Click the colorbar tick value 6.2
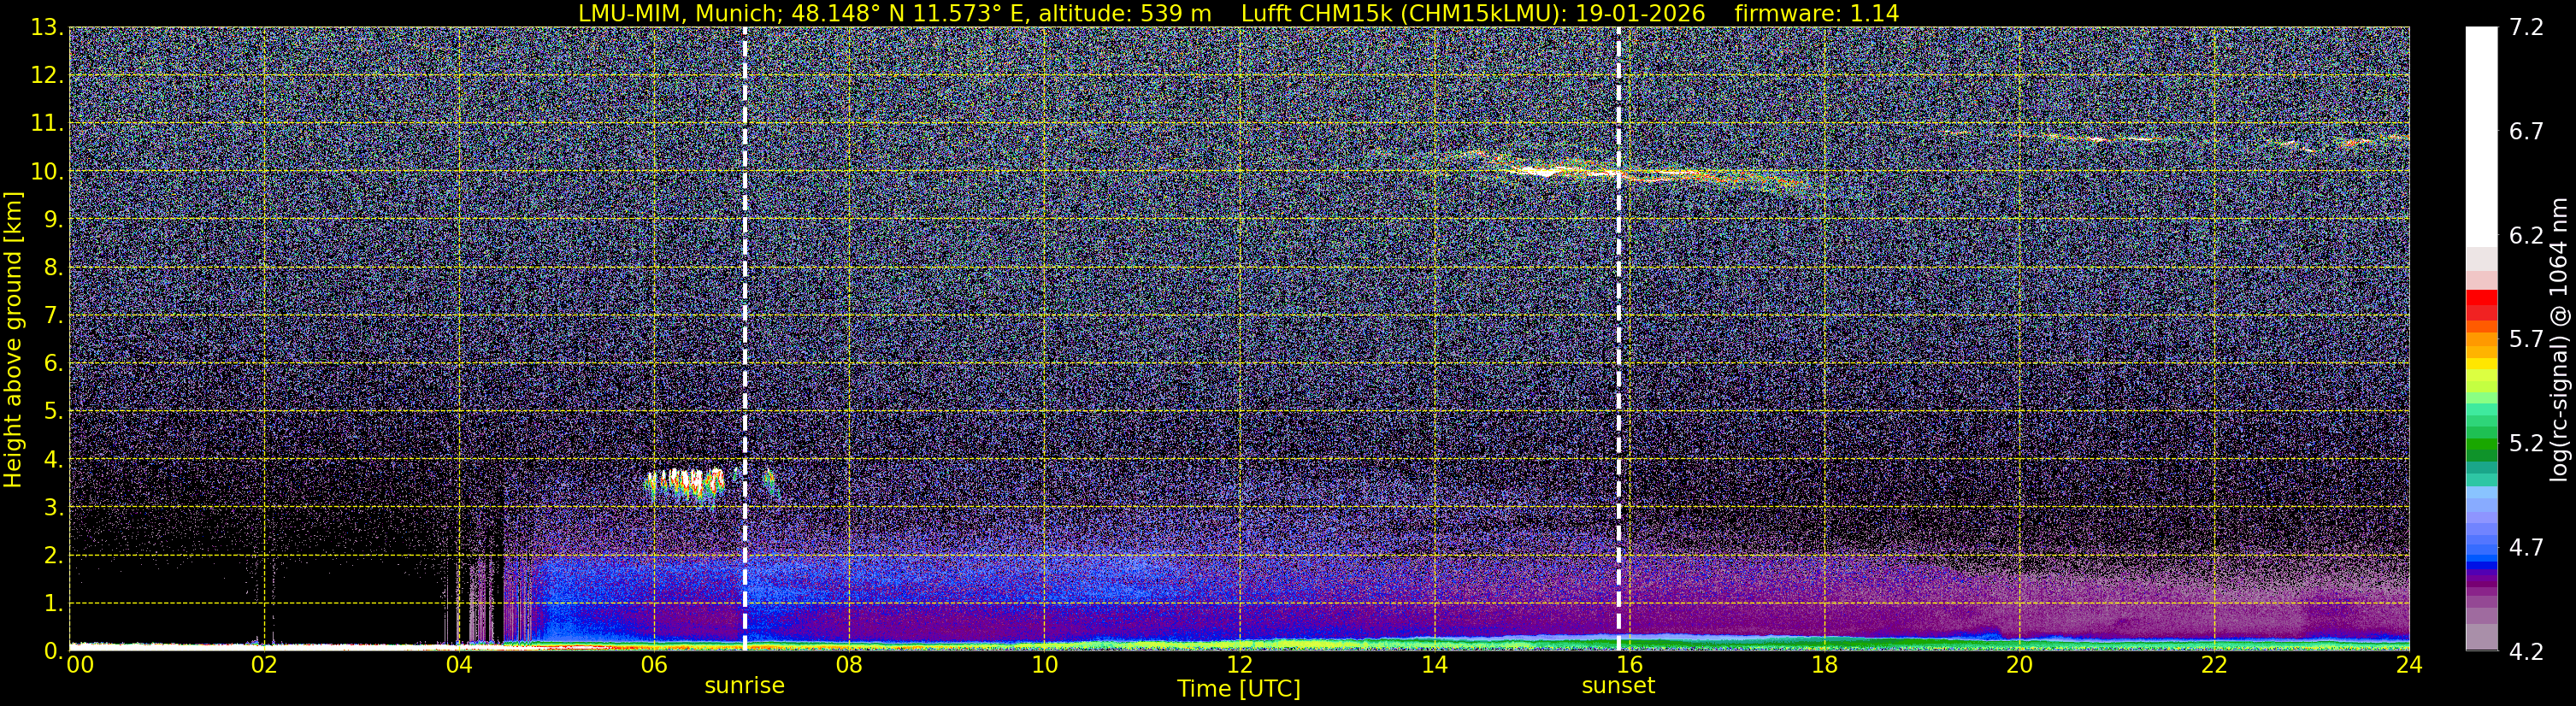The height and width of the screenshot is (706, 2576). point(2526,235)
